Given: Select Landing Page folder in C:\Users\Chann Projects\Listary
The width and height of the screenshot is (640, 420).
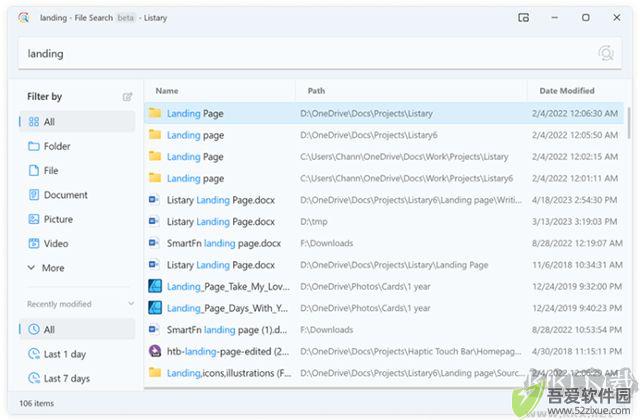Looking at the screenshot, I should (x=384, y=157).
